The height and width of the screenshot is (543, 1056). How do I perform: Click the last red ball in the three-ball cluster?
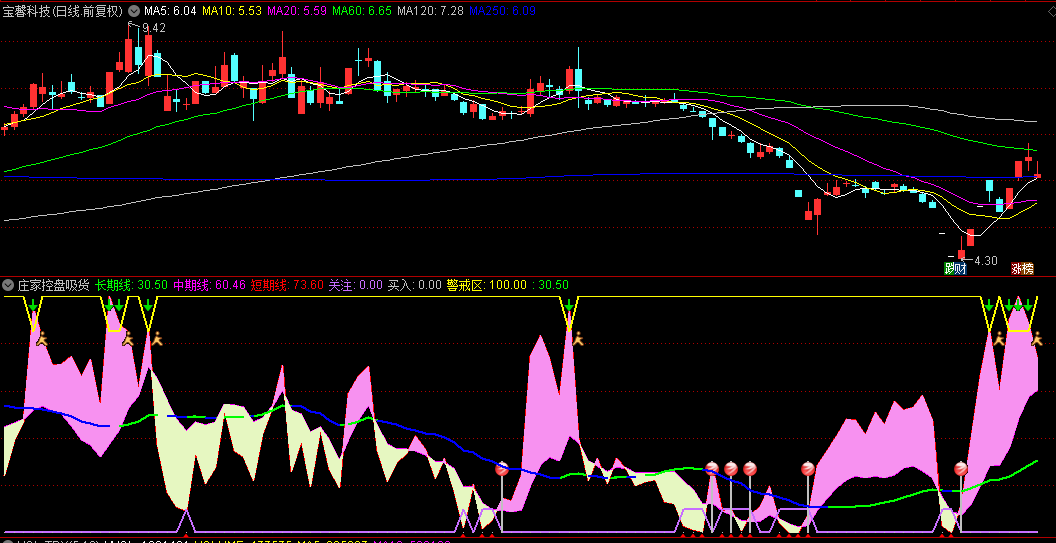tap(750, 469)
